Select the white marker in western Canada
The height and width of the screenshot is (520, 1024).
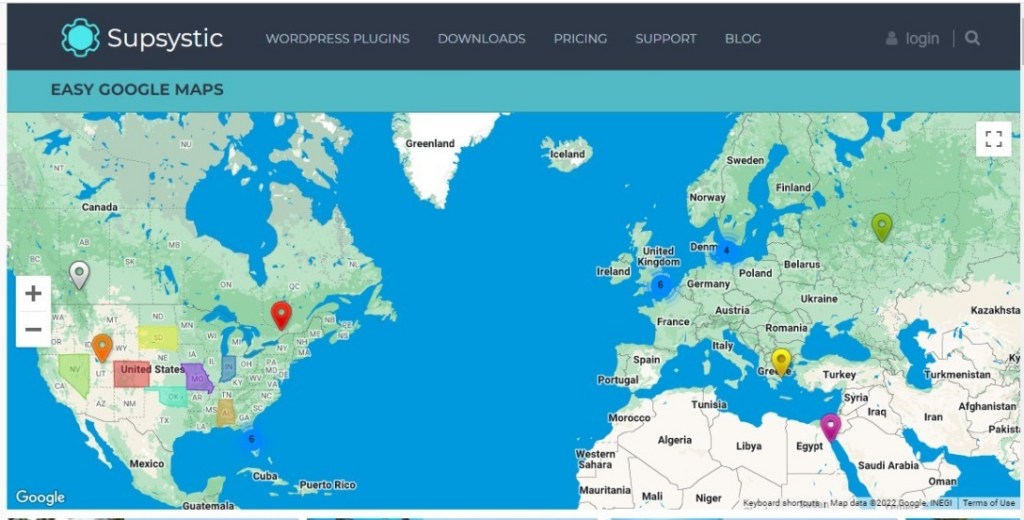pyautogui.click(x=79, y=275)
